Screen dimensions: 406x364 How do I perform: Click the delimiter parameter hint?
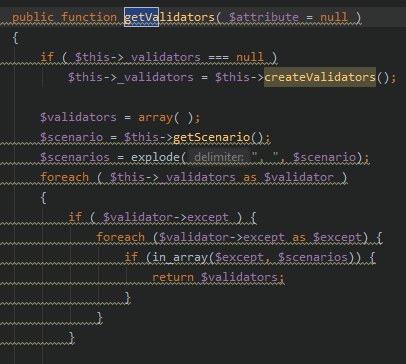point(219,157)
